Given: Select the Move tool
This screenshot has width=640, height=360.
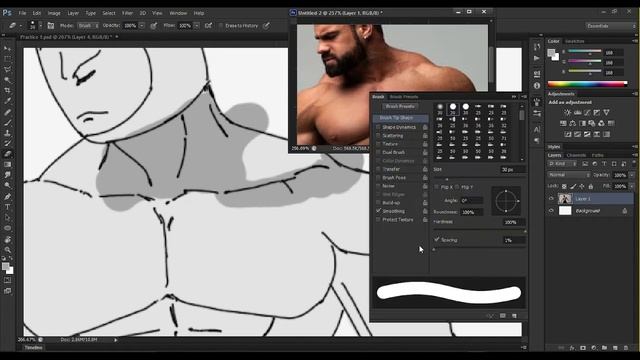Looking at the screenshot, I should coord(7,49).
